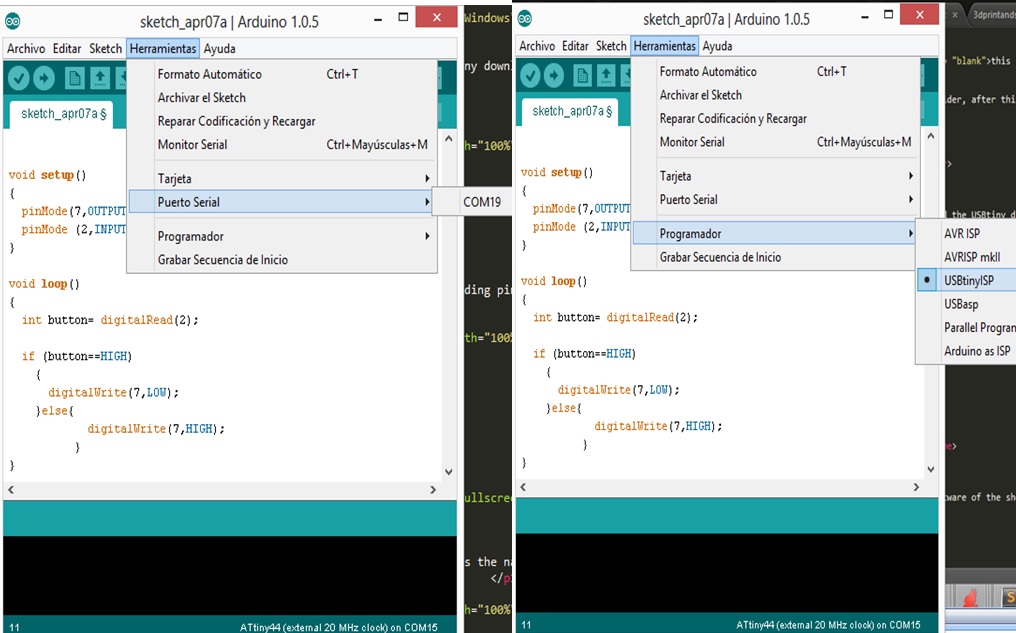Expand Puerto Serial submenu in the USBtinyISP window
Screen dimensions: 1016x633
click(x=776, y=200)
